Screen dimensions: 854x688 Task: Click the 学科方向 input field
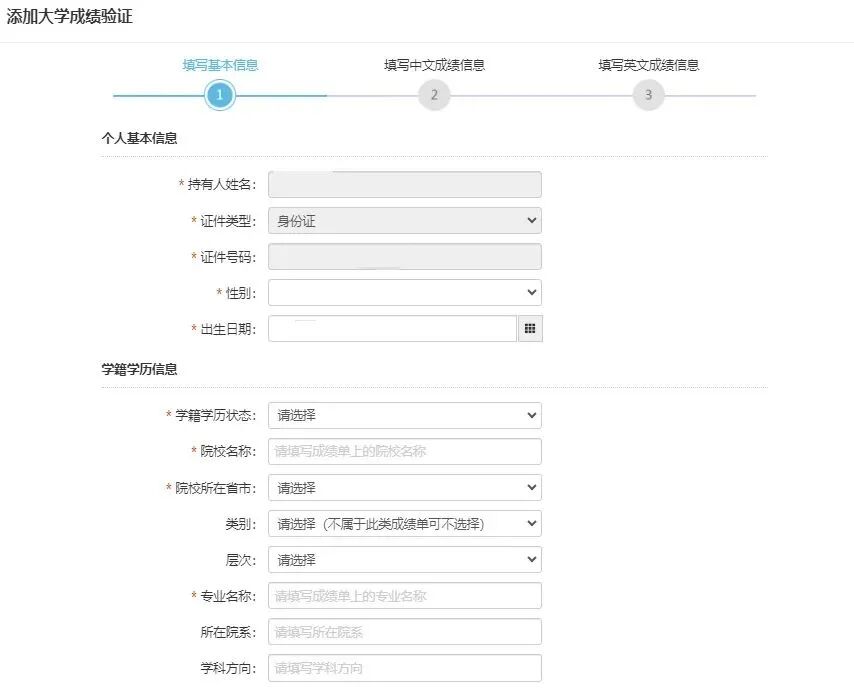405,668
